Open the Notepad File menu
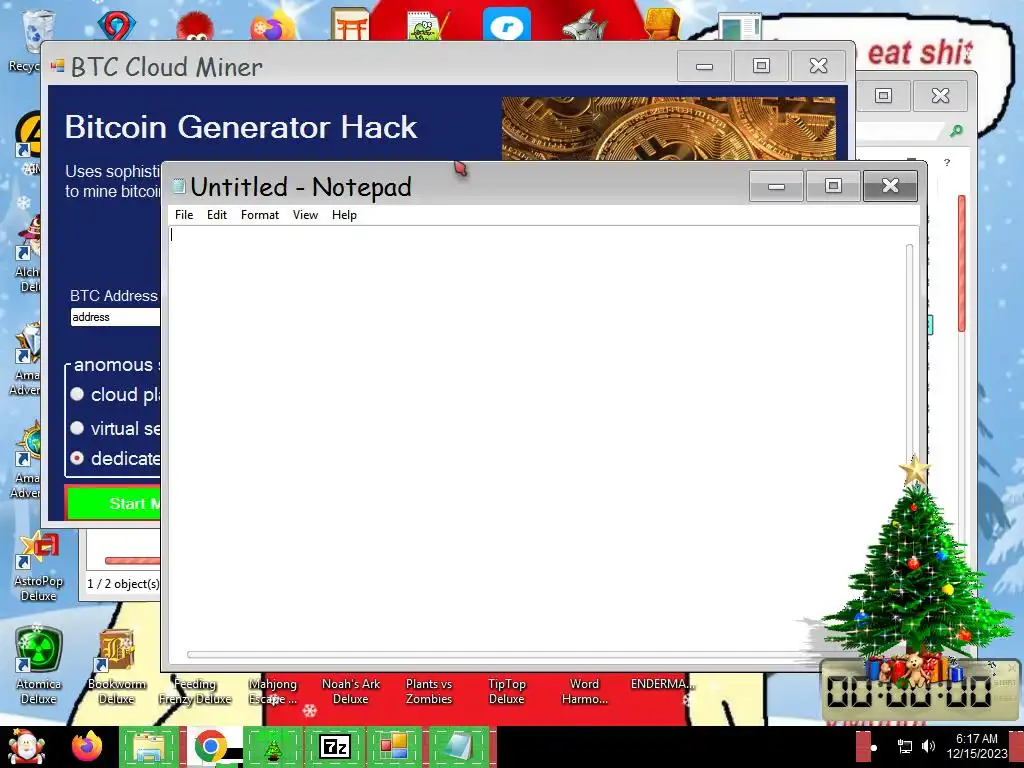1024x768 pixels. click(184, 215)
